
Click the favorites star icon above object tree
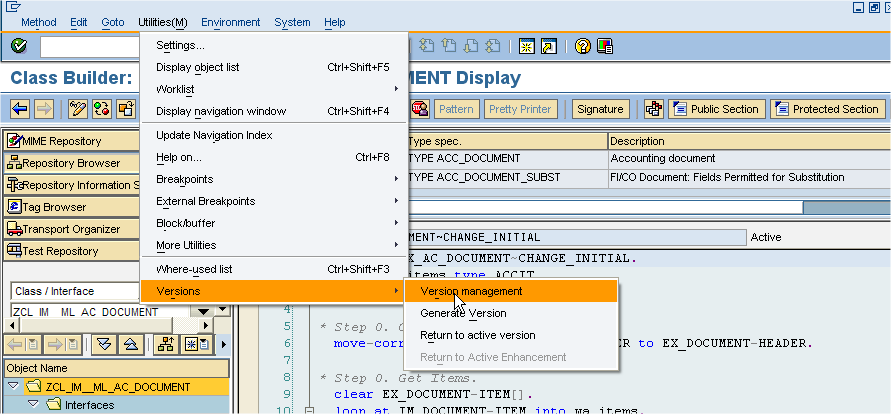[197, 344]
